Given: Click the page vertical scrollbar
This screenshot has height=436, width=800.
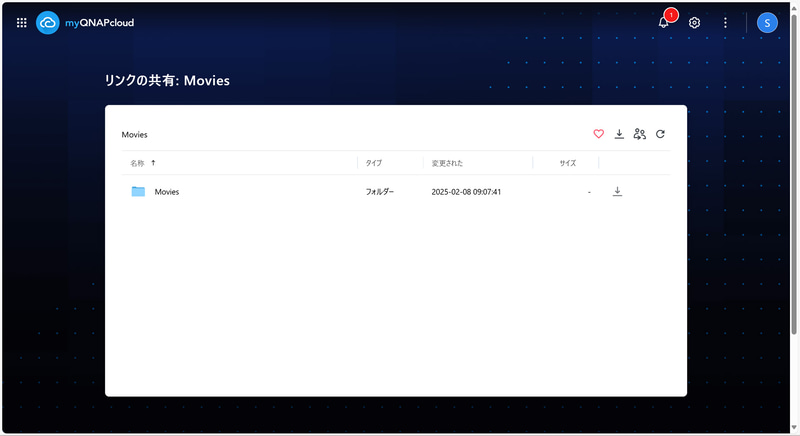Looking at the screenshot, I should 794,174.
